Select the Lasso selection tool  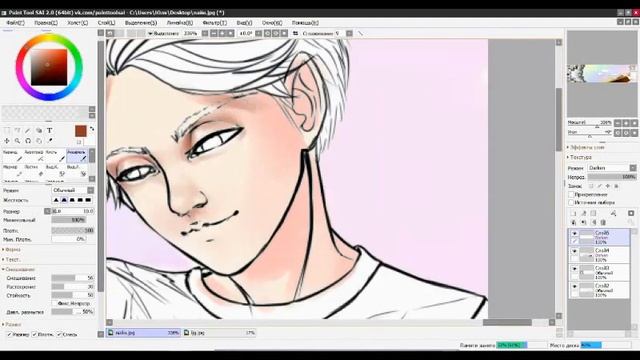coord(18,131)
